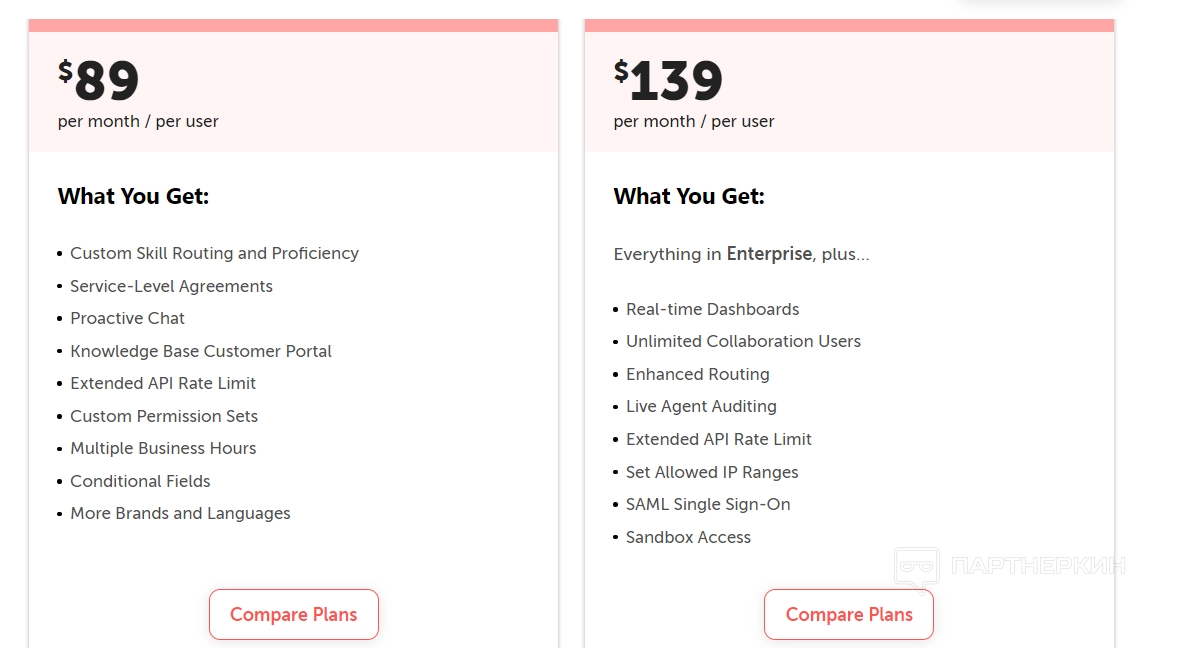Click the $89 price heading
The height and width of the screenshot is (648, 1177).
[99, 81]
